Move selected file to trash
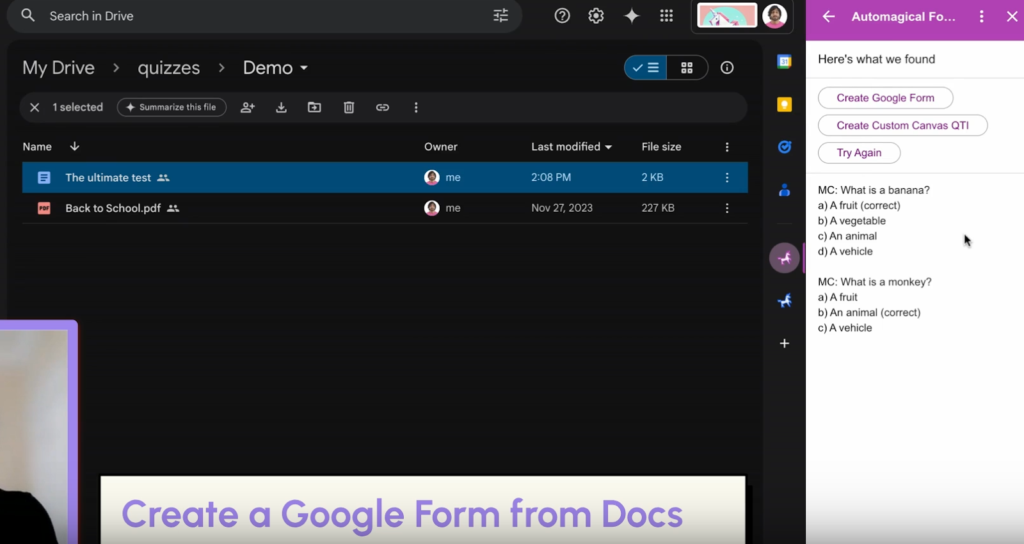The width and height of the screenshot is (1024, 544). point(349,107)
